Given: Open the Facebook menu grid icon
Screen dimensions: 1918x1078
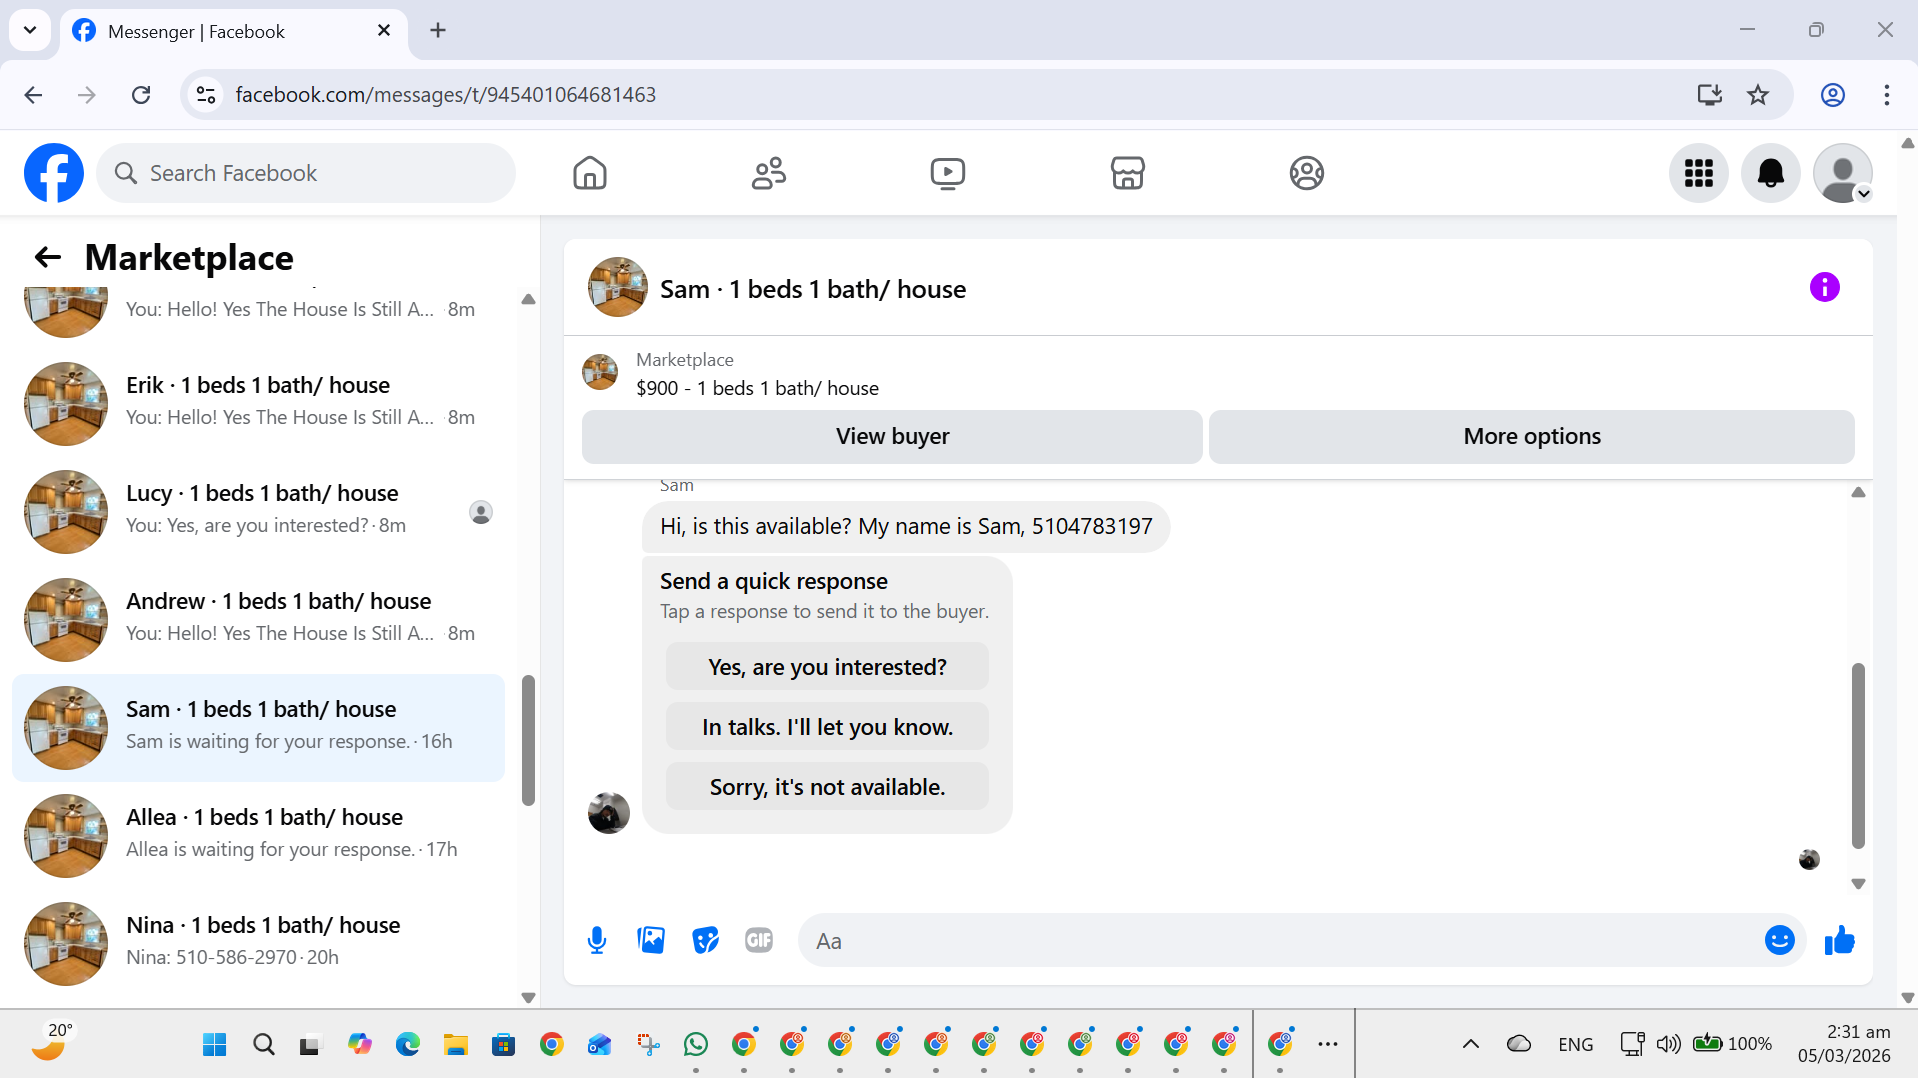Looking at the screenshot, I should pyautogui.click(x=1699, y=173).
